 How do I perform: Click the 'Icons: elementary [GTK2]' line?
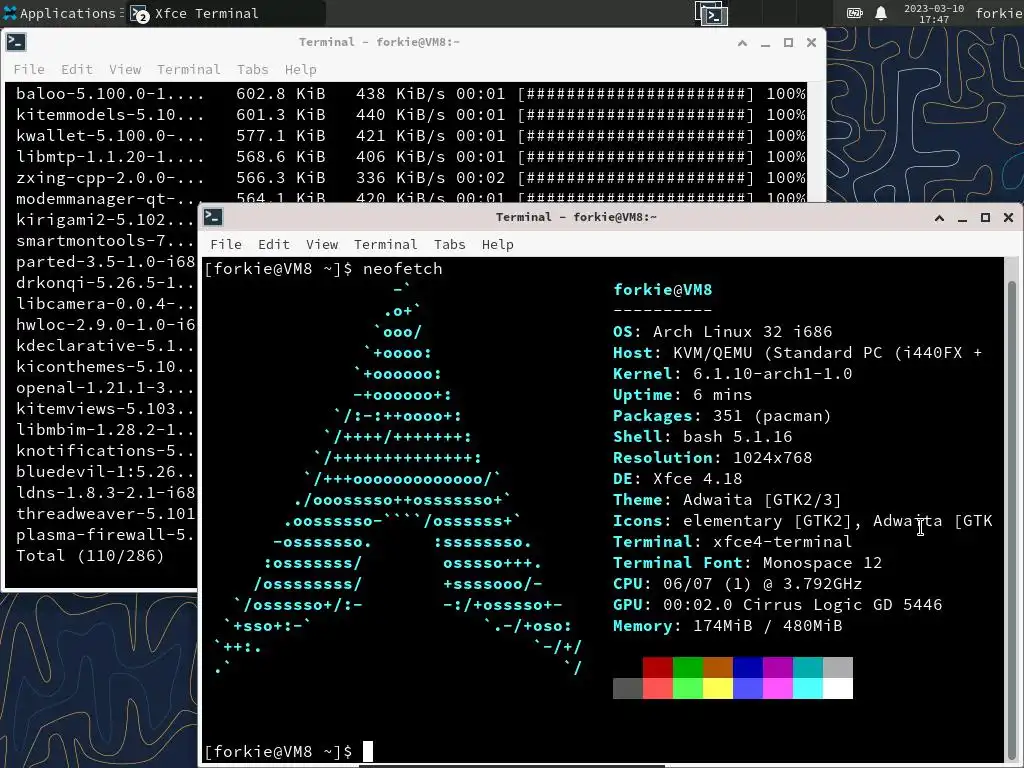click(803, 520)
